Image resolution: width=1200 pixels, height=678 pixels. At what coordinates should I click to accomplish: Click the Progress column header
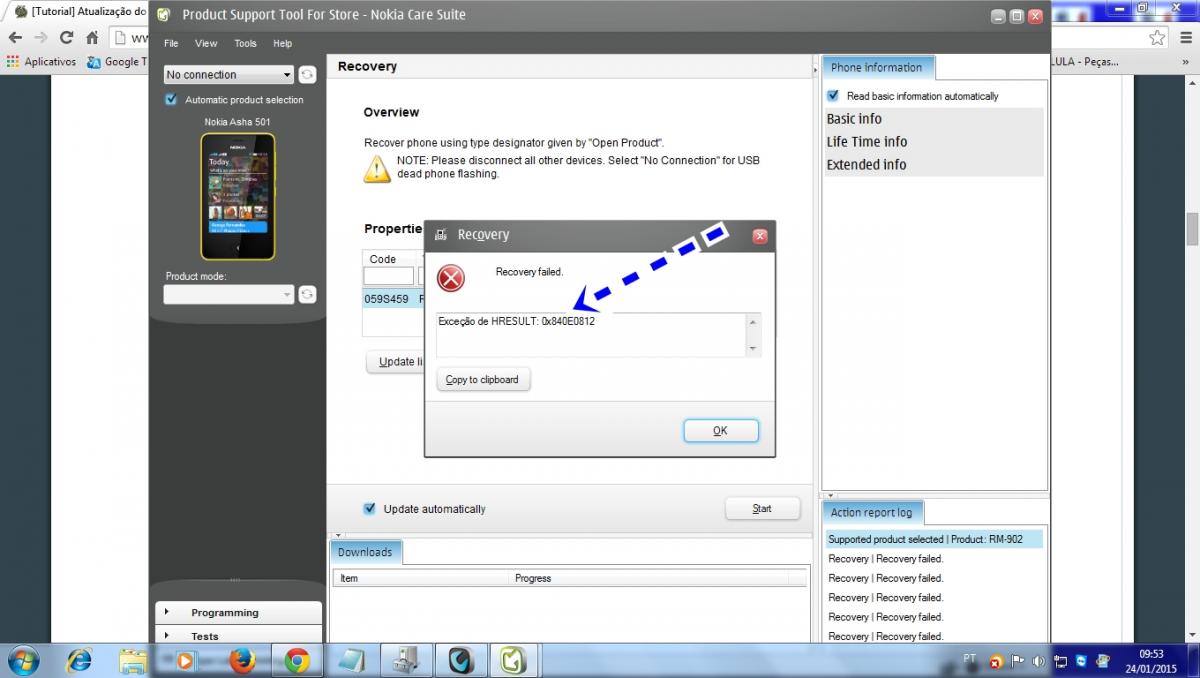pyautogui.click(x=648, y=578)
